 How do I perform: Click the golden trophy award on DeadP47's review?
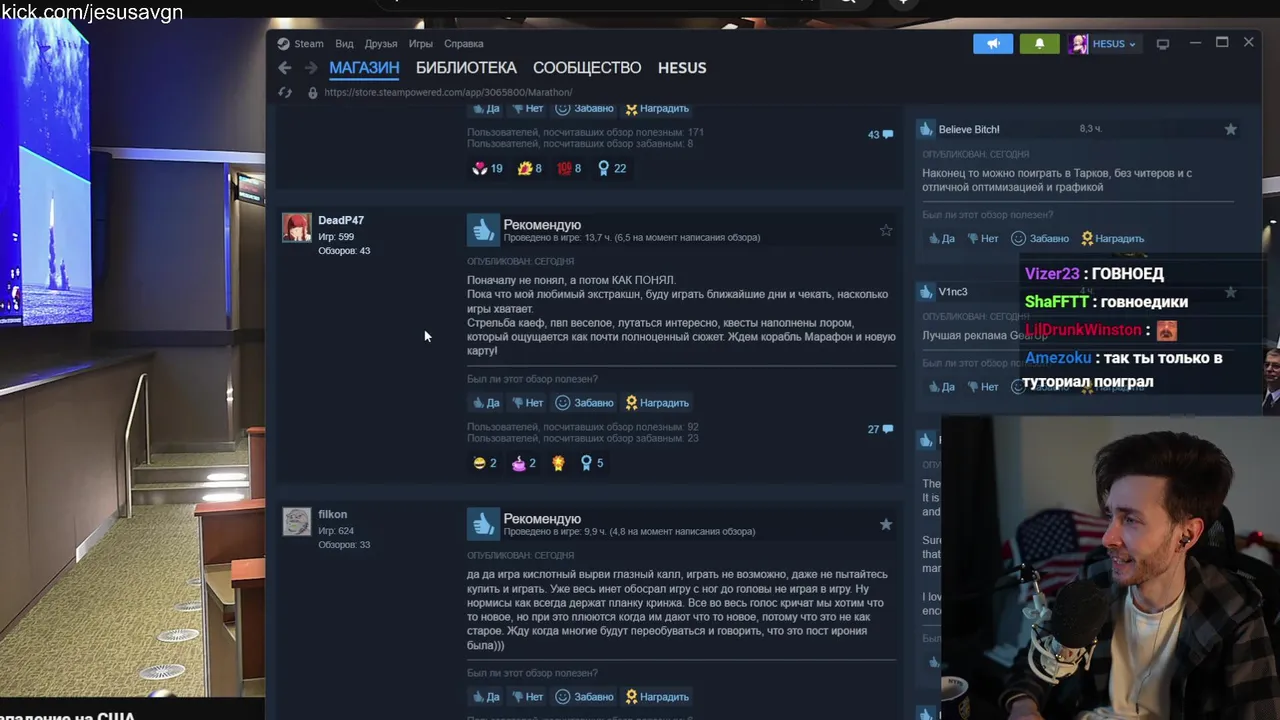point(558,463)
